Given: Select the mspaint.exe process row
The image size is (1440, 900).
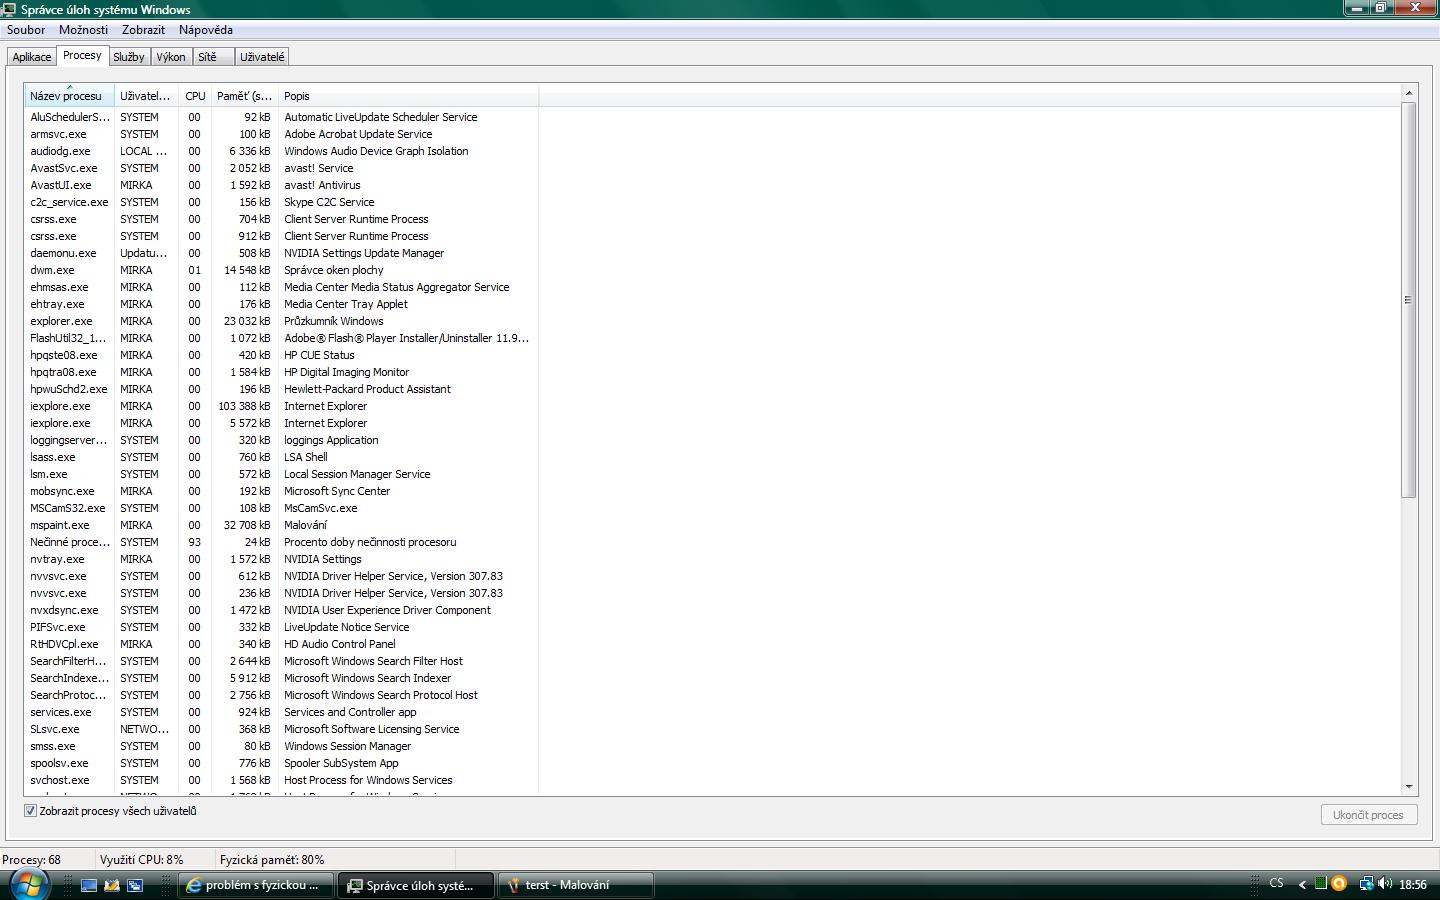Looking at the screenshot, I should (281, 525).
